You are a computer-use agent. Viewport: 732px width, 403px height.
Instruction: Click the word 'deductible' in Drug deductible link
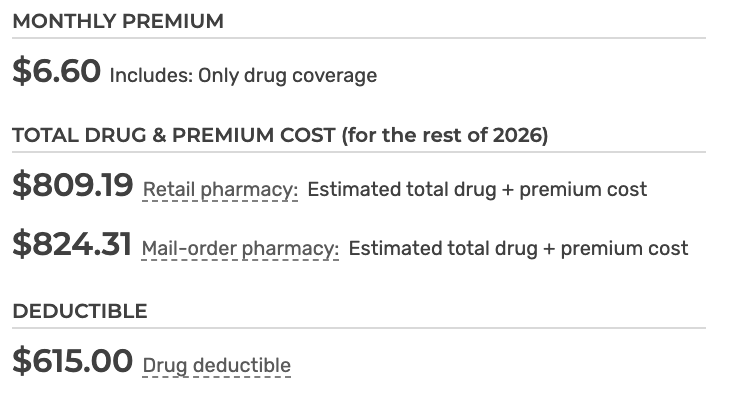pyautogui.click(x=242, y=366)
